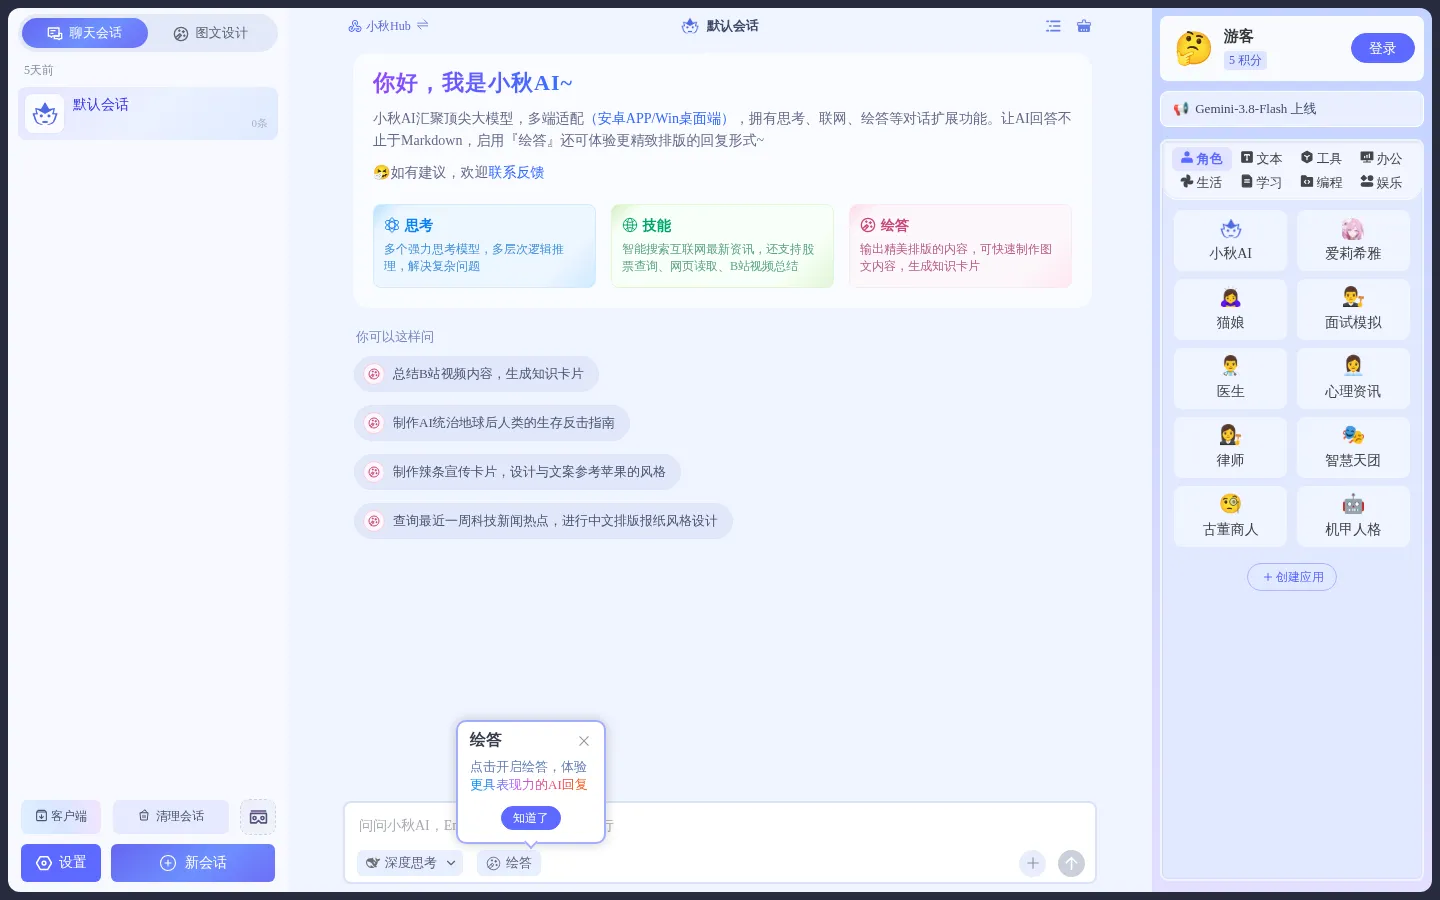Choose suggestion 总结B站视频内容，生成知识卡片
The width and height of the screenshot is (1440, 900).
coord(476,374)
